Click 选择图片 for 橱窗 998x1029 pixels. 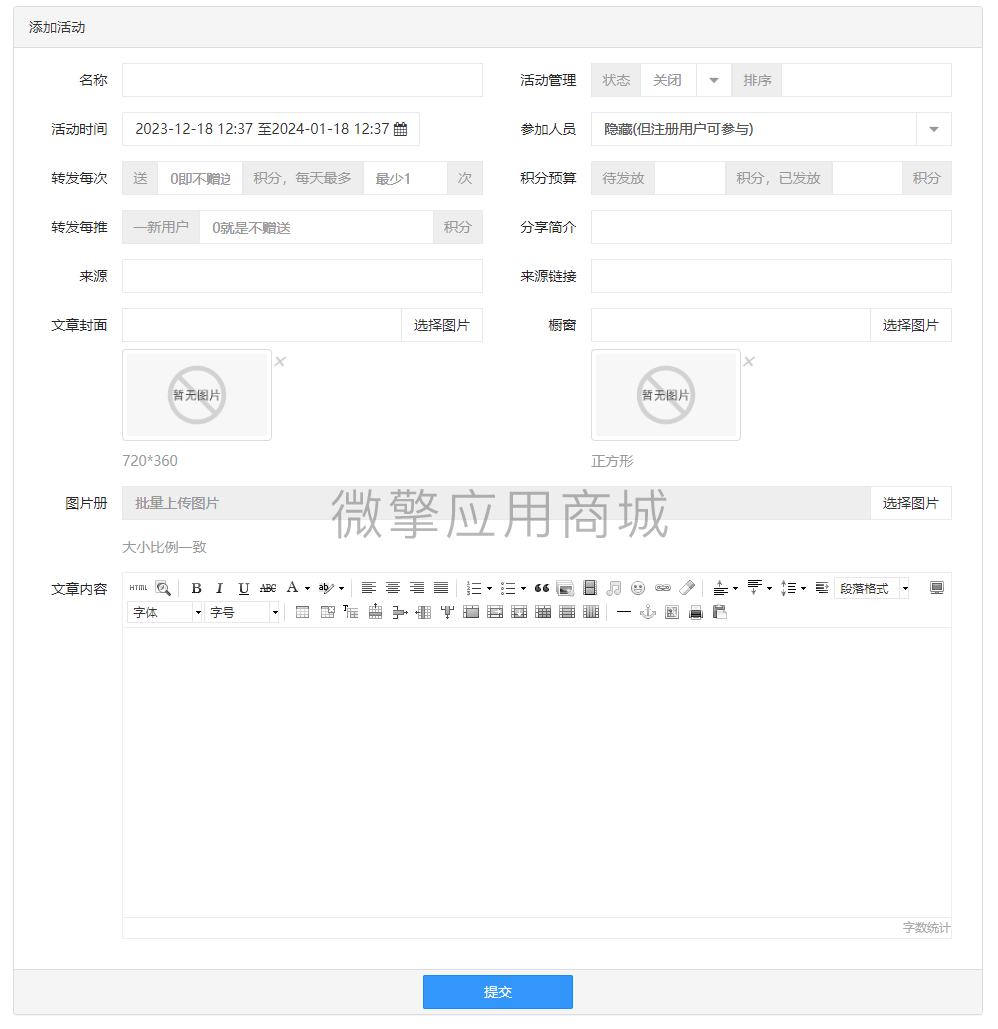tap(911, 325)
